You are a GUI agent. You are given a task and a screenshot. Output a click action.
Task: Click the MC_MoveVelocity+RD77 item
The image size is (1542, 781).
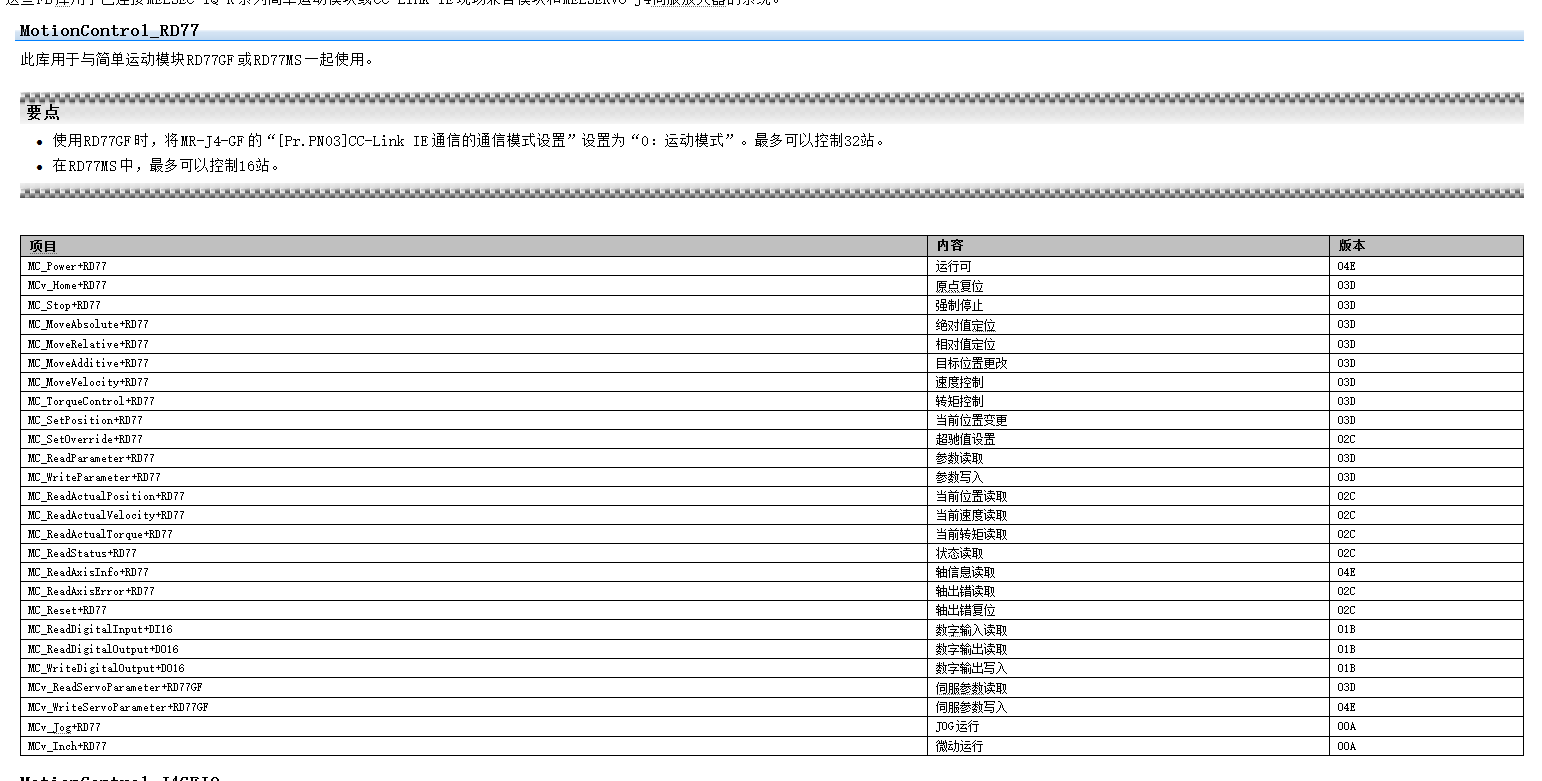(x=88, y=382)
